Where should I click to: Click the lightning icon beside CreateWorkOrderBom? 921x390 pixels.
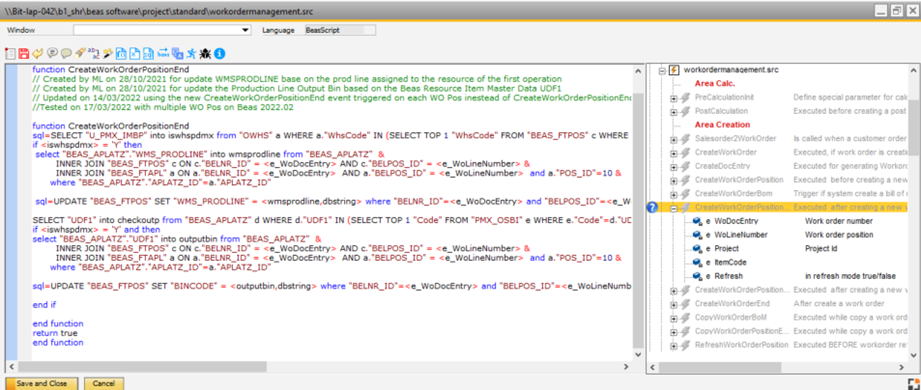(685, 193)
